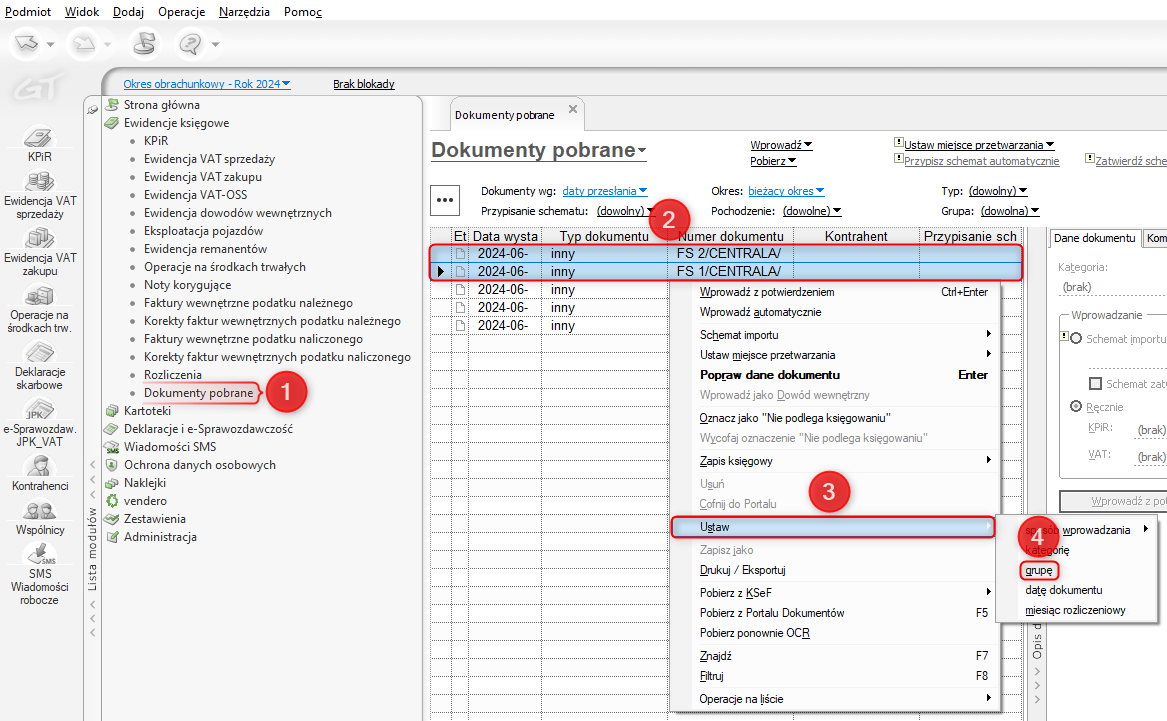Open the KPiR sidebar icon
Viewport: 1167px width, 721px height.
tap(39, 139)
